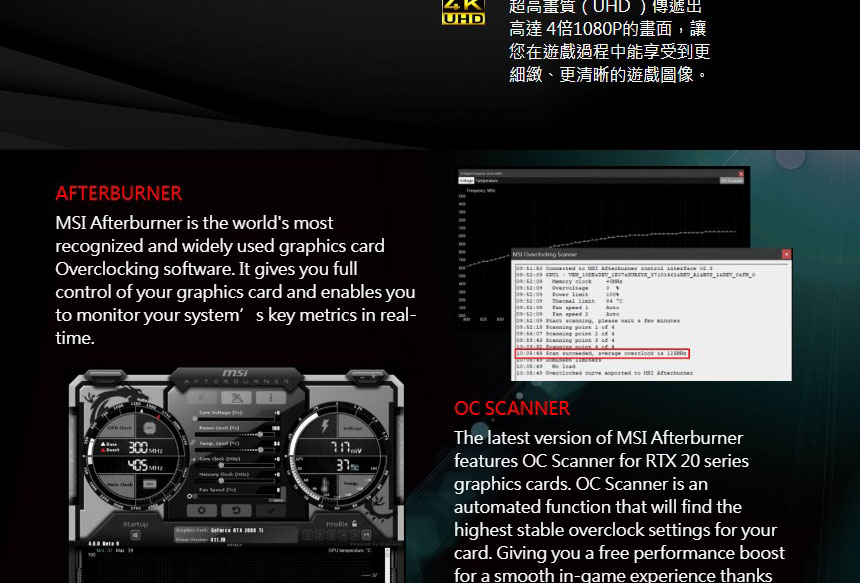
Task: Toggle the link icon between Power and Temp limits
Action: tap(193, 443)
